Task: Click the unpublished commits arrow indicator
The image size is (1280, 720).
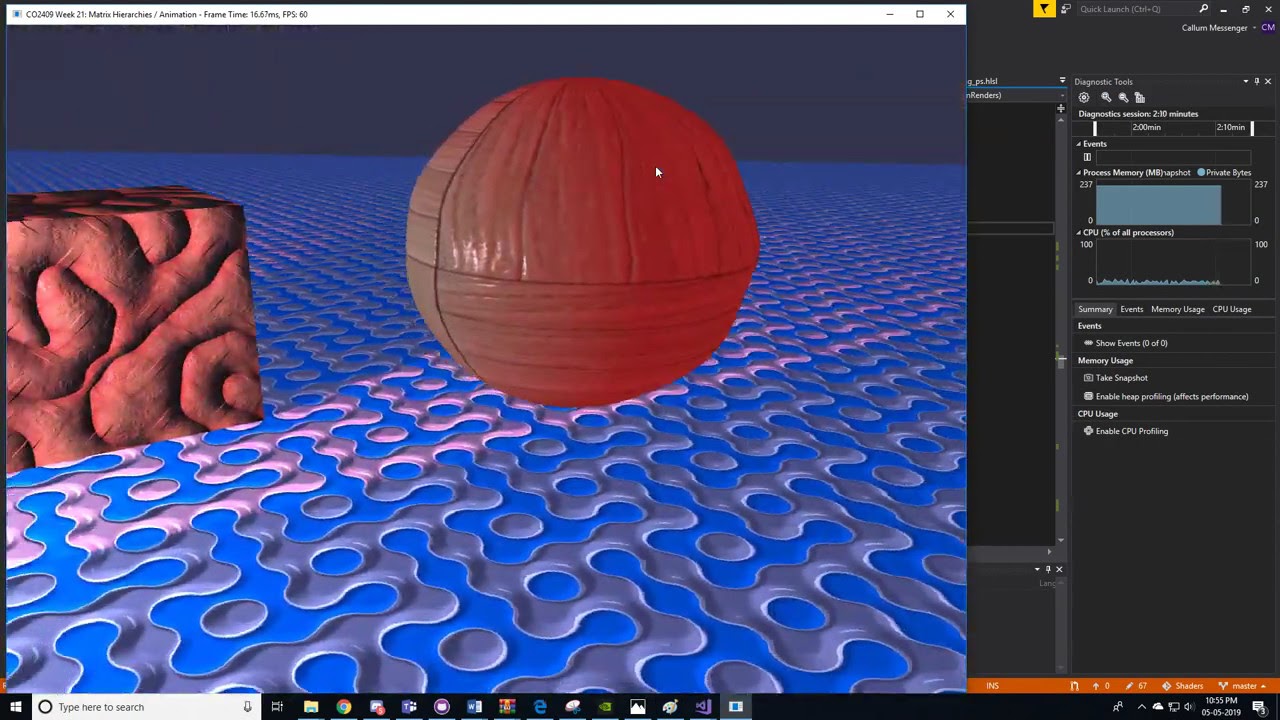Action: [x=1099, y=686]
